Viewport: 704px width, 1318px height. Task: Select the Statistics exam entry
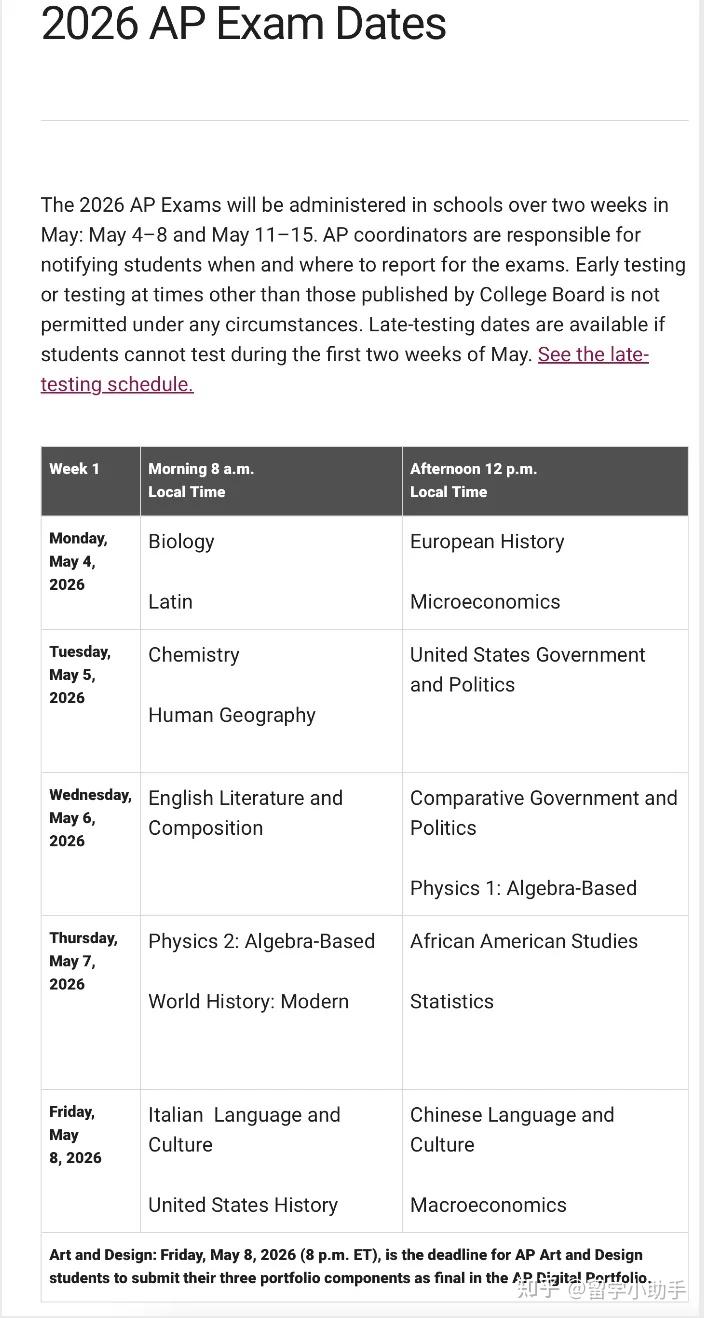452,1001
